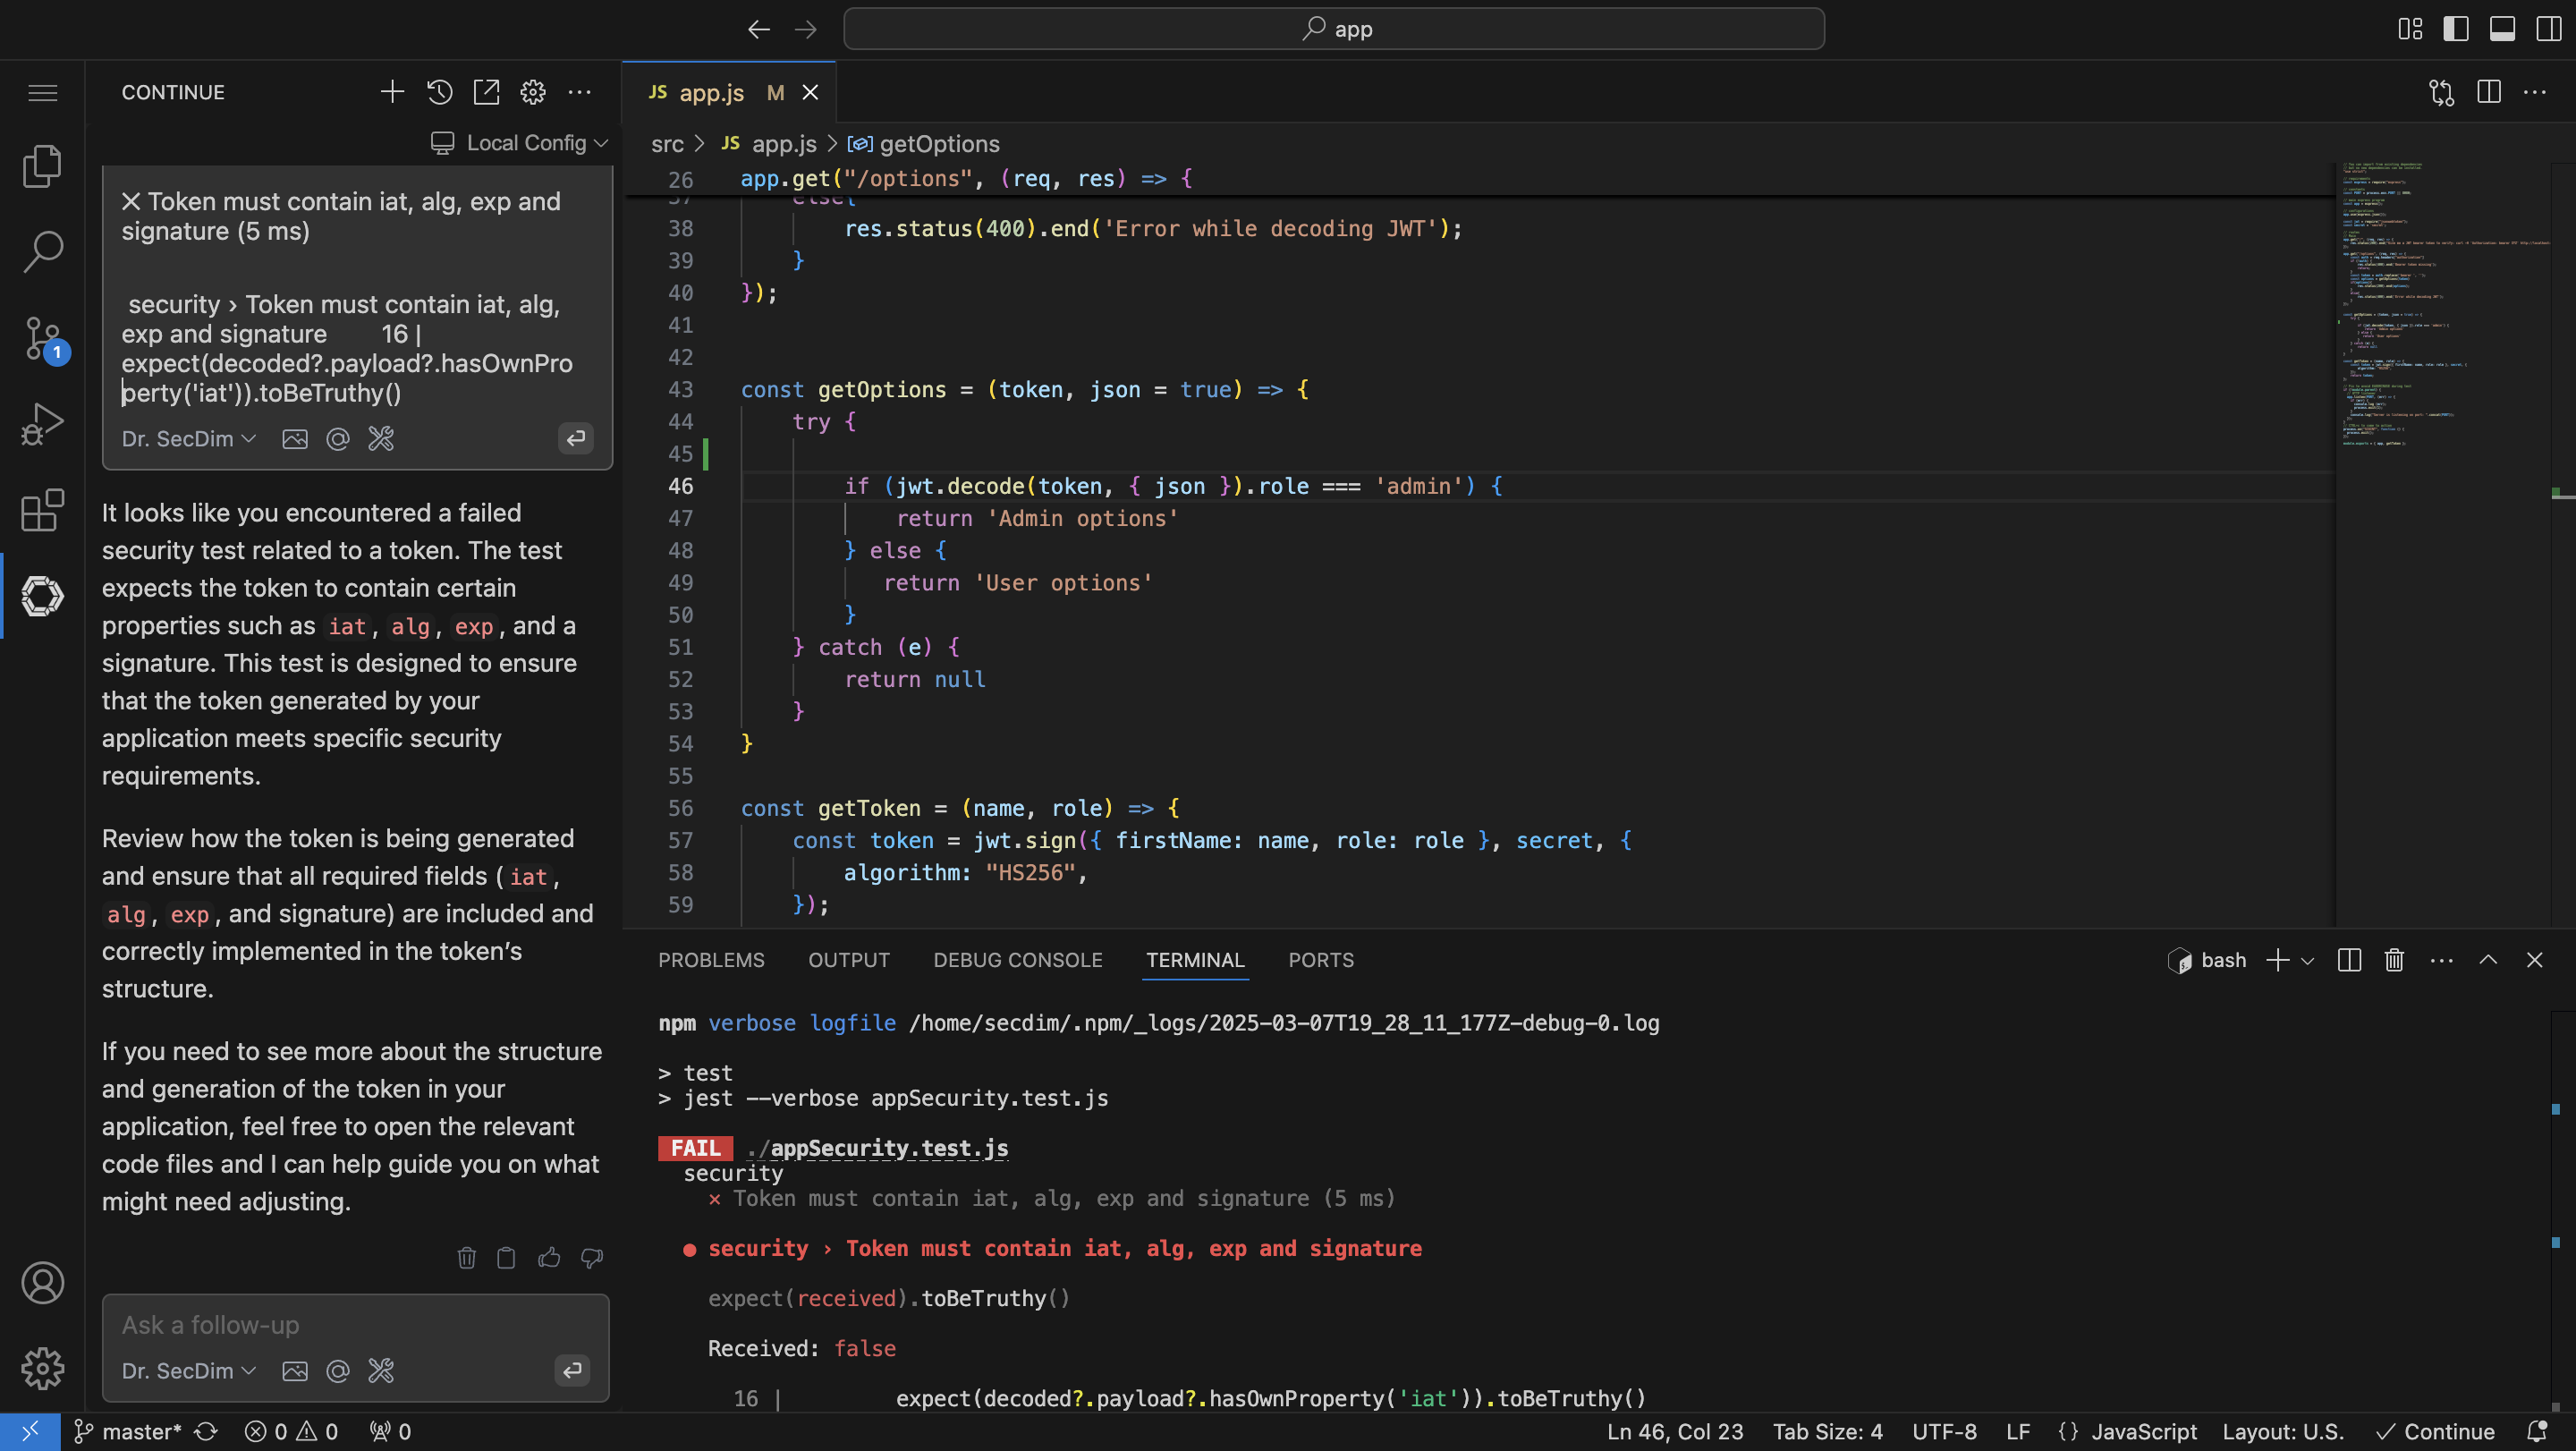The width and height of the screenshot is (2576, 1451).
Task: Open Continue settings gear in panel header
Action: click(x=533, y=92)
